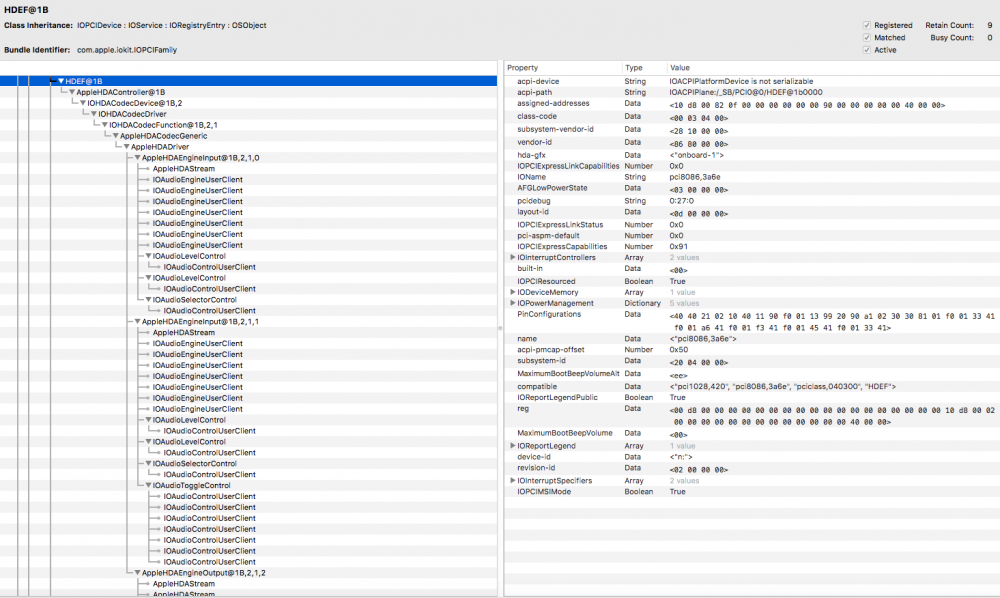Click the pci8086,3a6e IOName value

tap(695, 177)
